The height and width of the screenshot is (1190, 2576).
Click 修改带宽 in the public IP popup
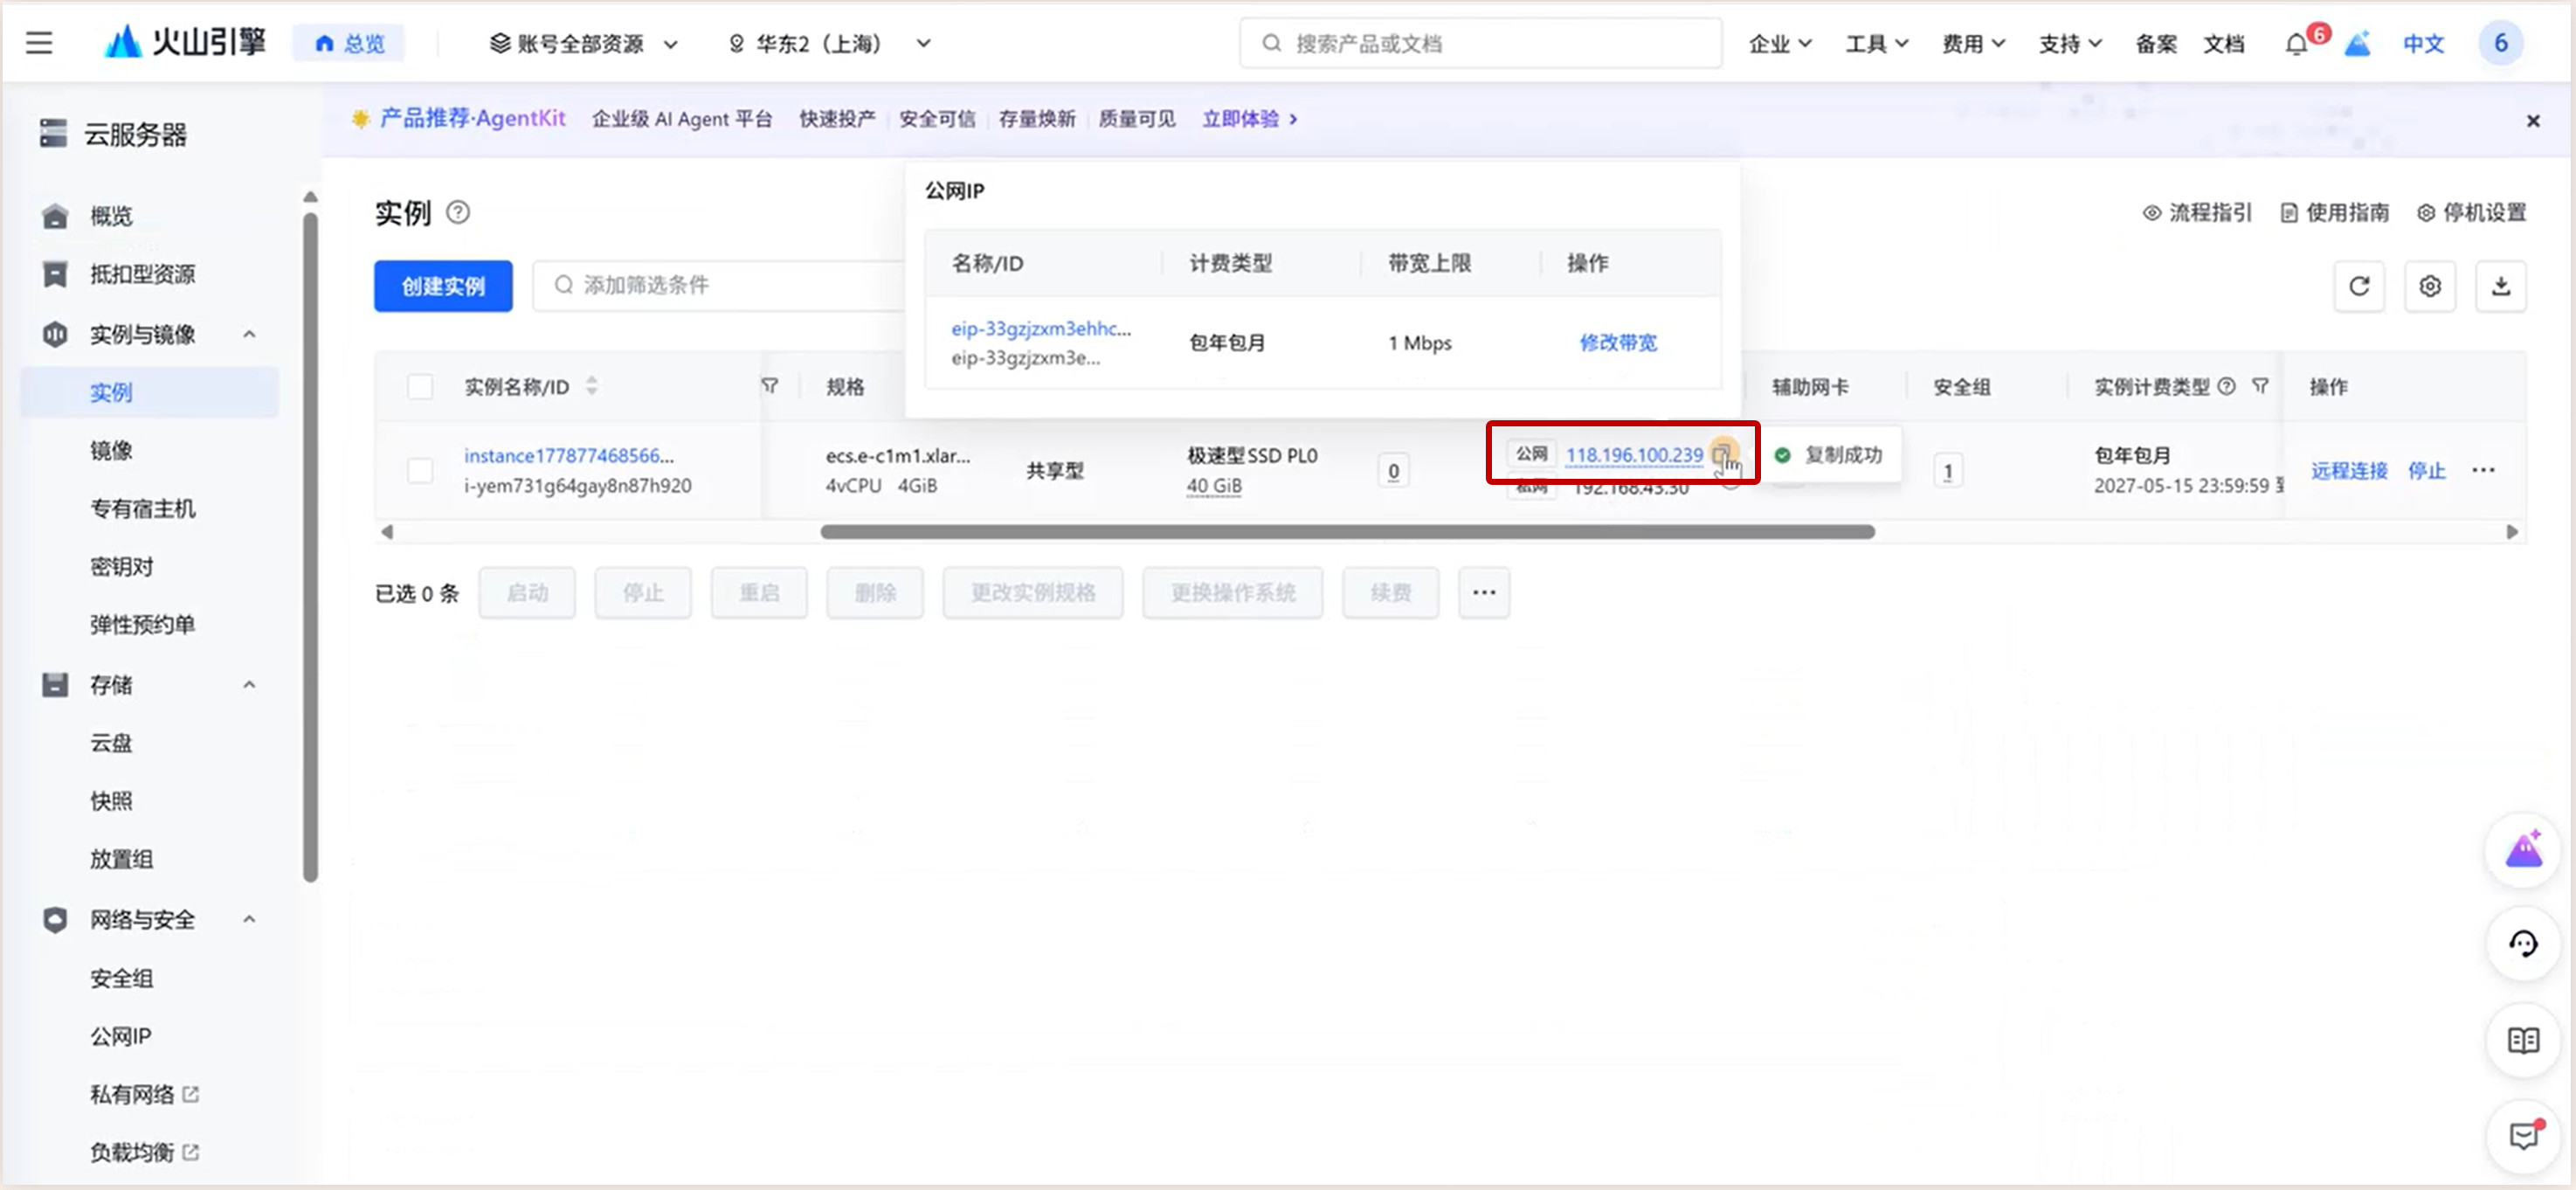click(x=1618, y=343)
